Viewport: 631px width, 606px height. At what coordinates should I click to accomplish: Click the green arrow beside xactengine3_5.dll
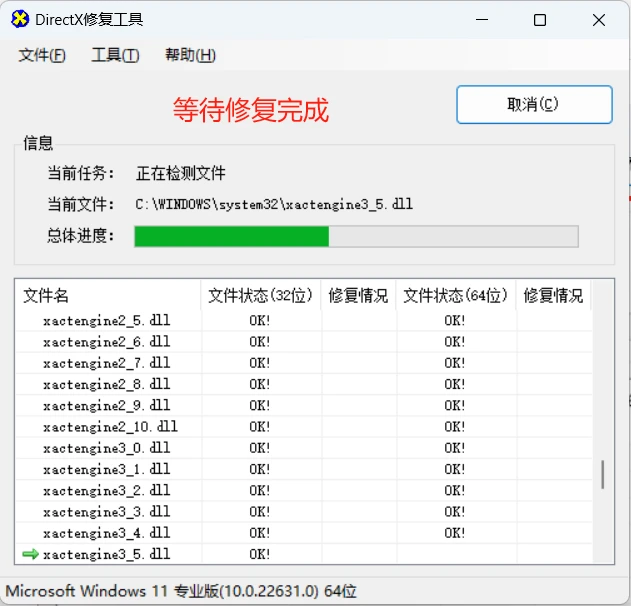(x=30, y=554)
